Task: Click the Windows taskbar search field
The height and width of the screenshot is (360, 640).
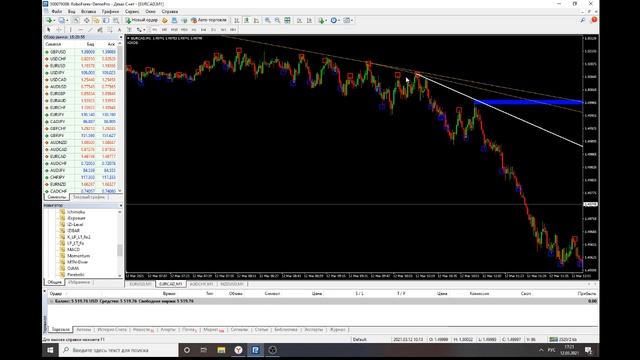Action: 119,350
